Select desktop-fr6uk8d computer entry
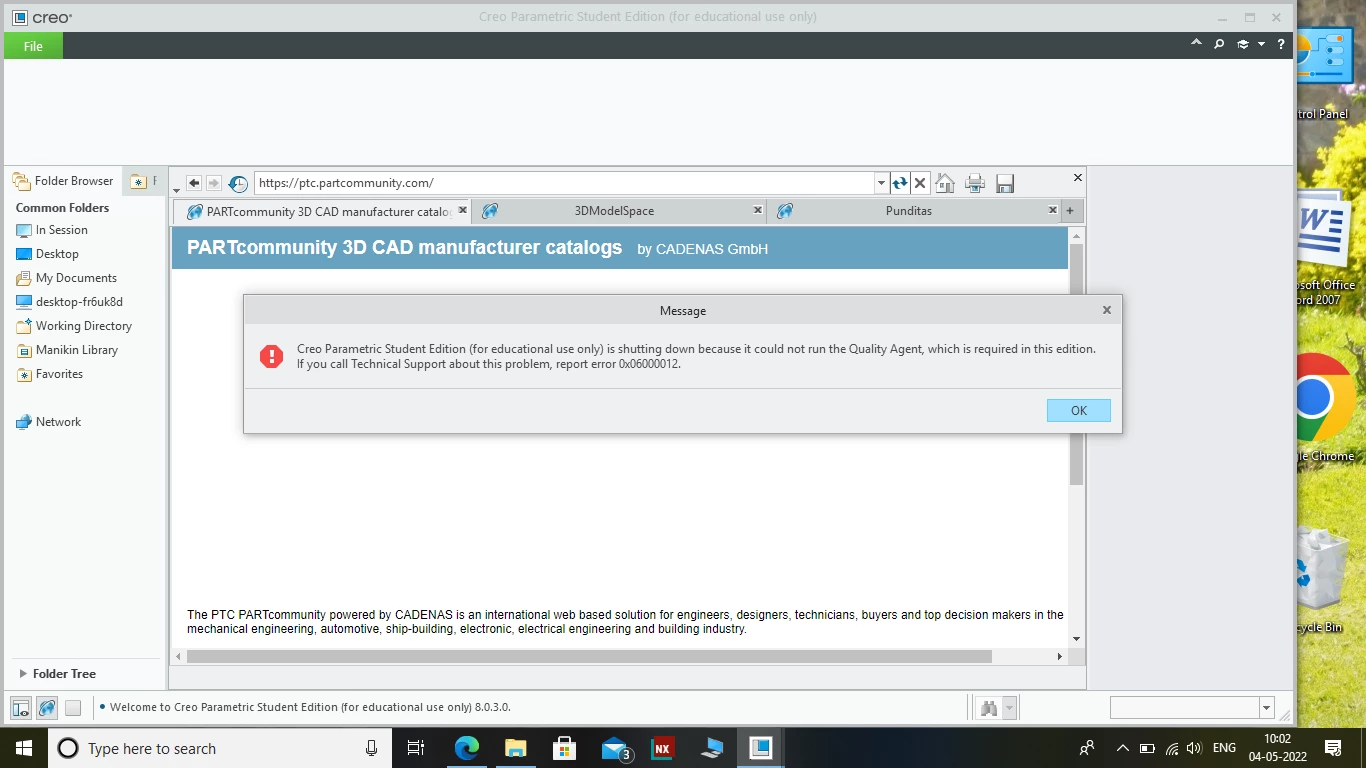The width and height of the screenshot is (1366, 768). tap(69, 302)
